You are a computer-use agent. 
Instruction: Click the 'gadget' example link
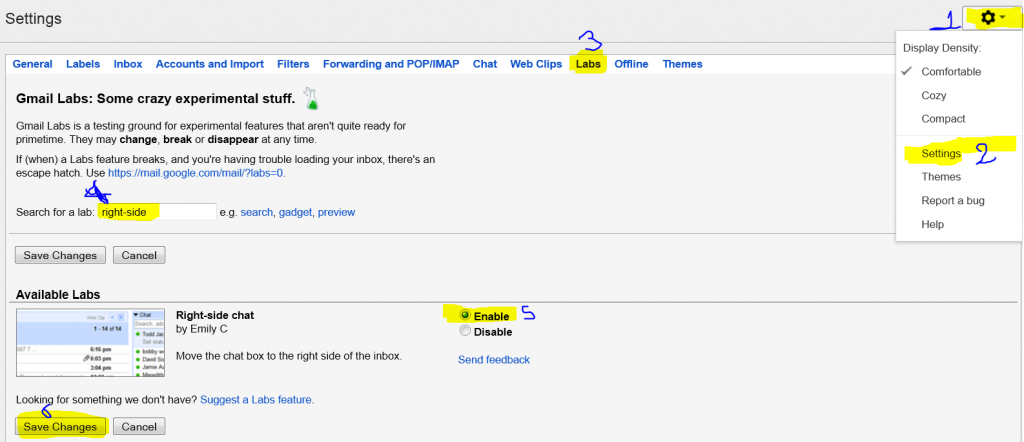point(295,212)
